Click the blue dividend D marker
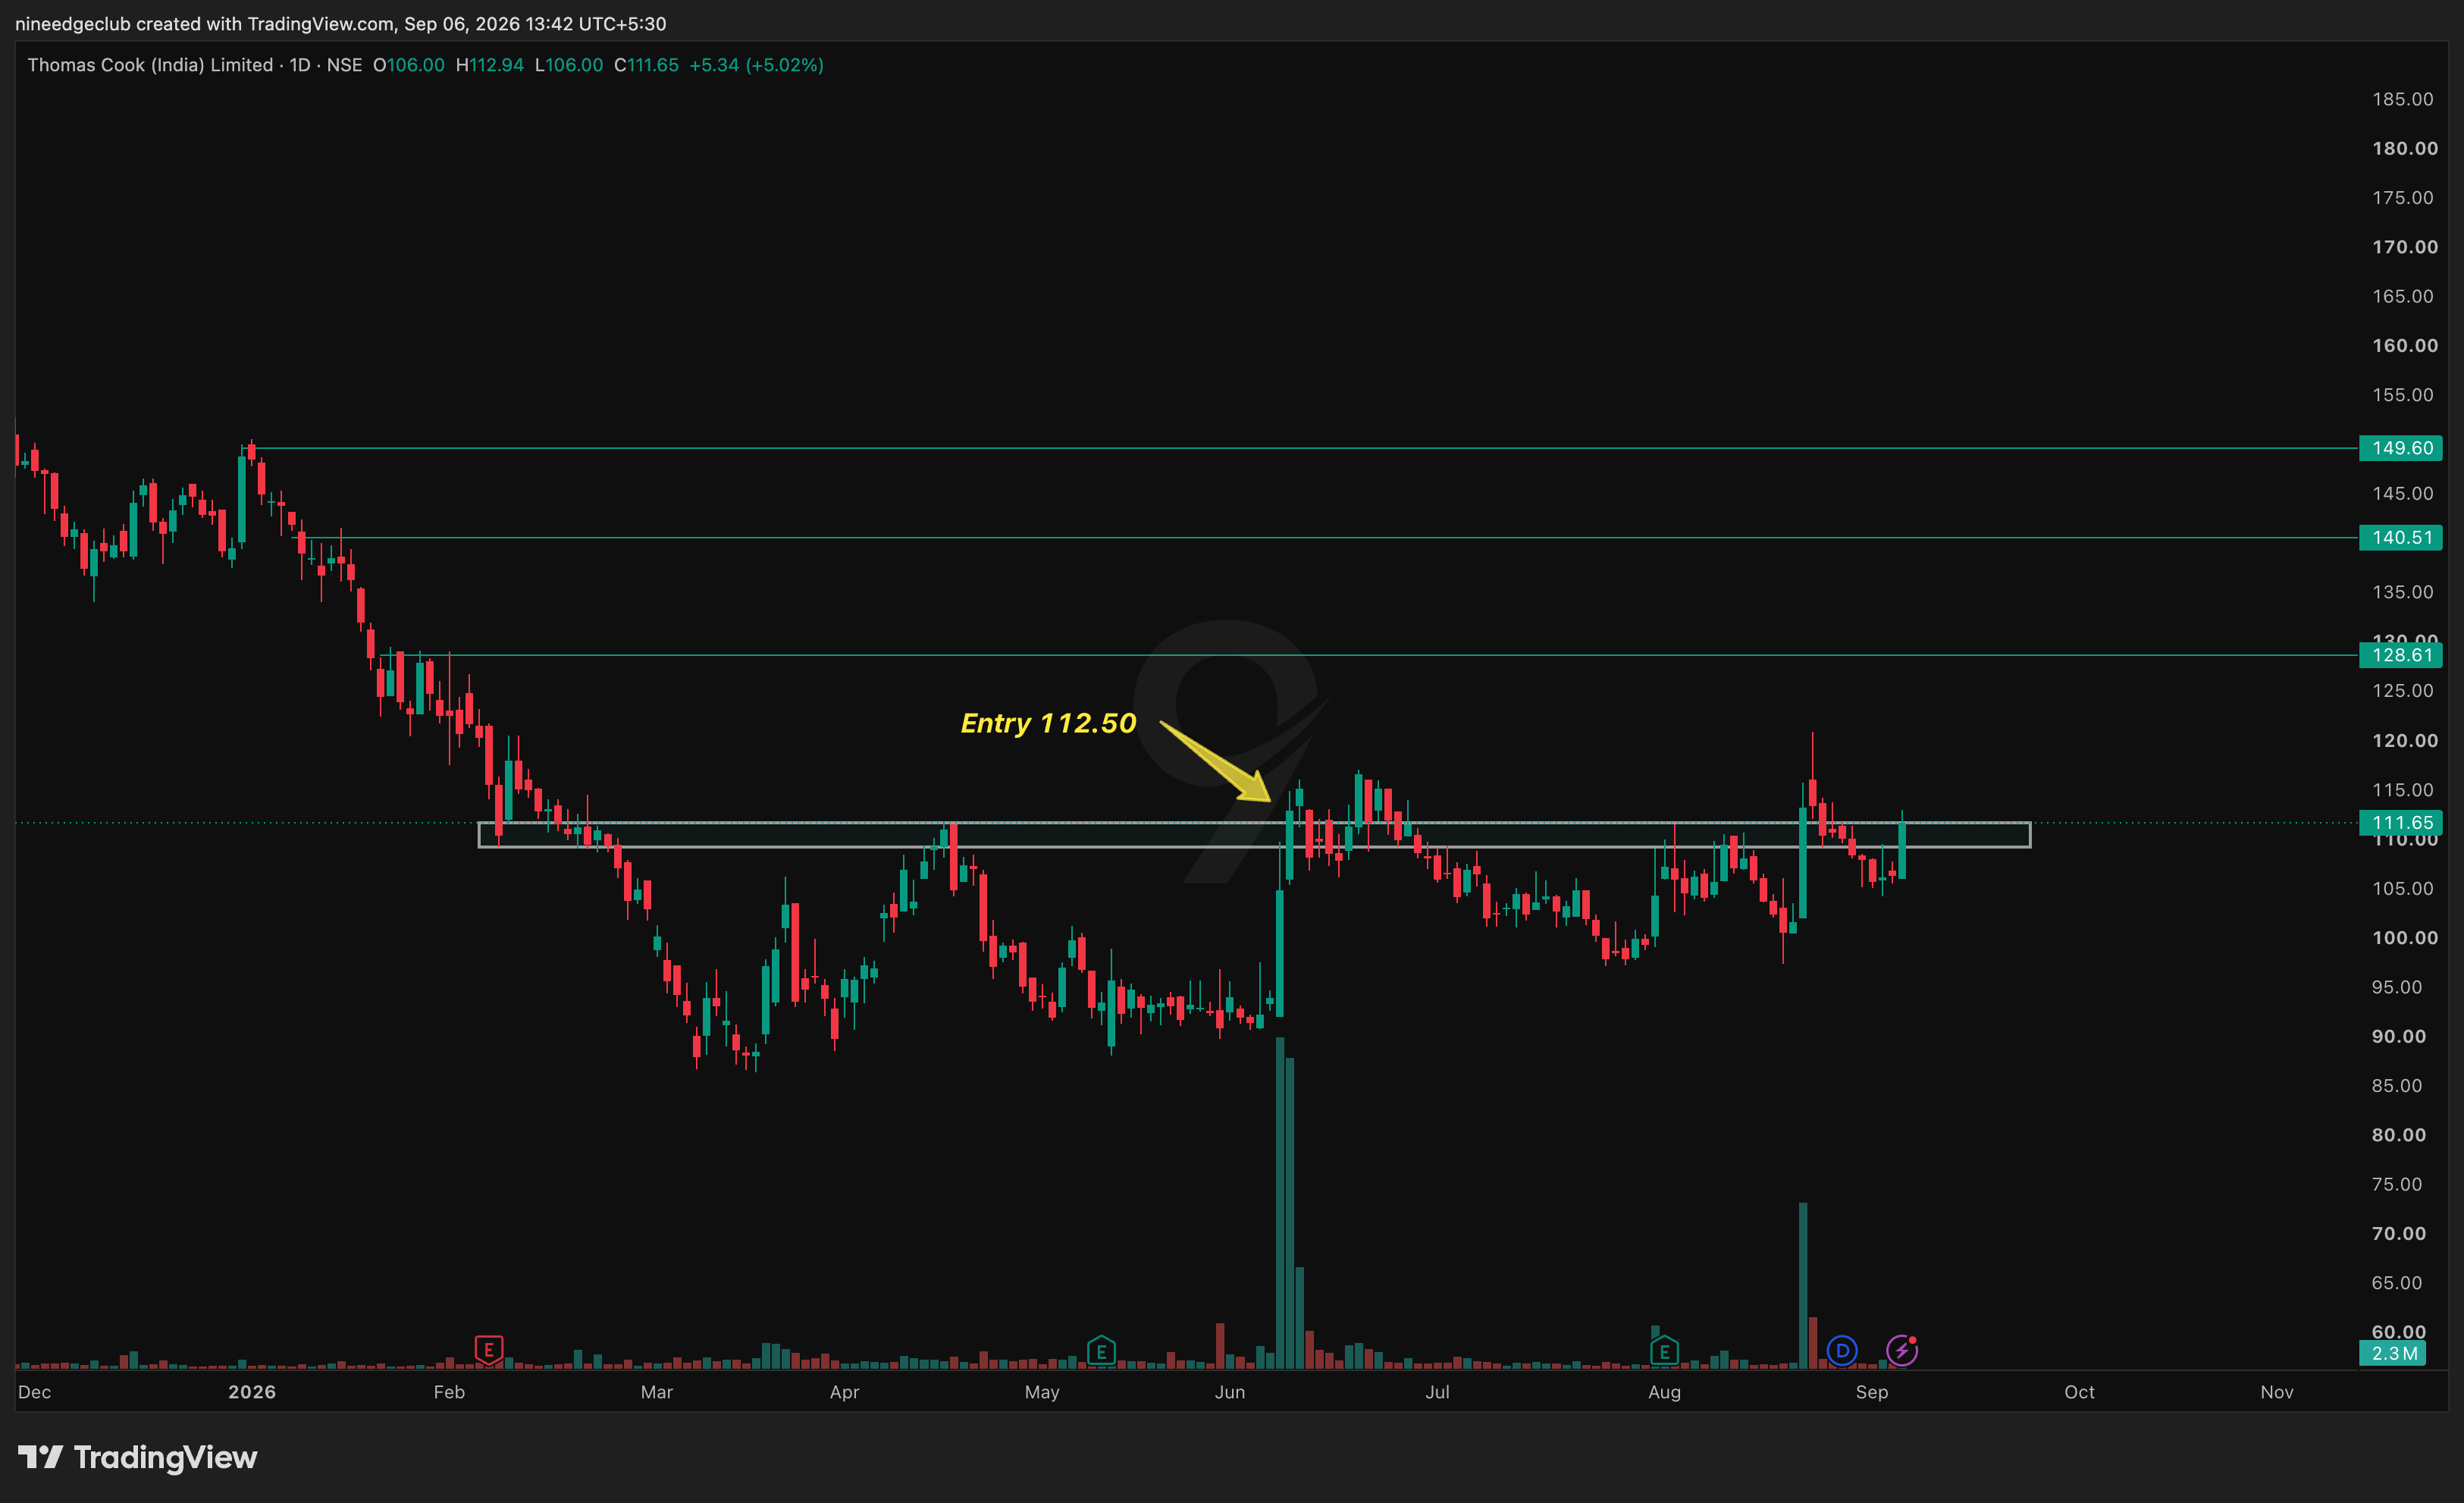2464x1503 pixels. [1841, 1351]
